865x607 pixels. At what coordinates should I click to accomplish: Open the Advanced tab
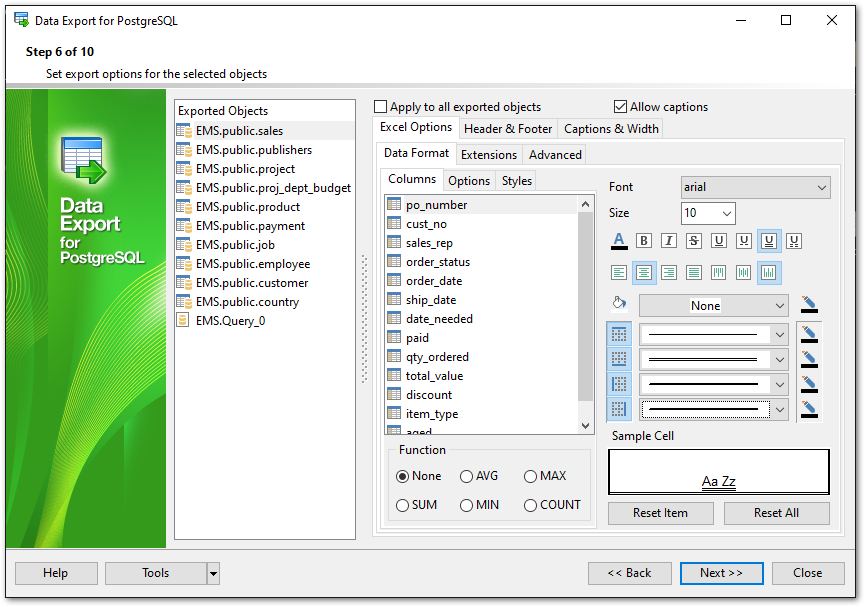[x=555, y=155]
